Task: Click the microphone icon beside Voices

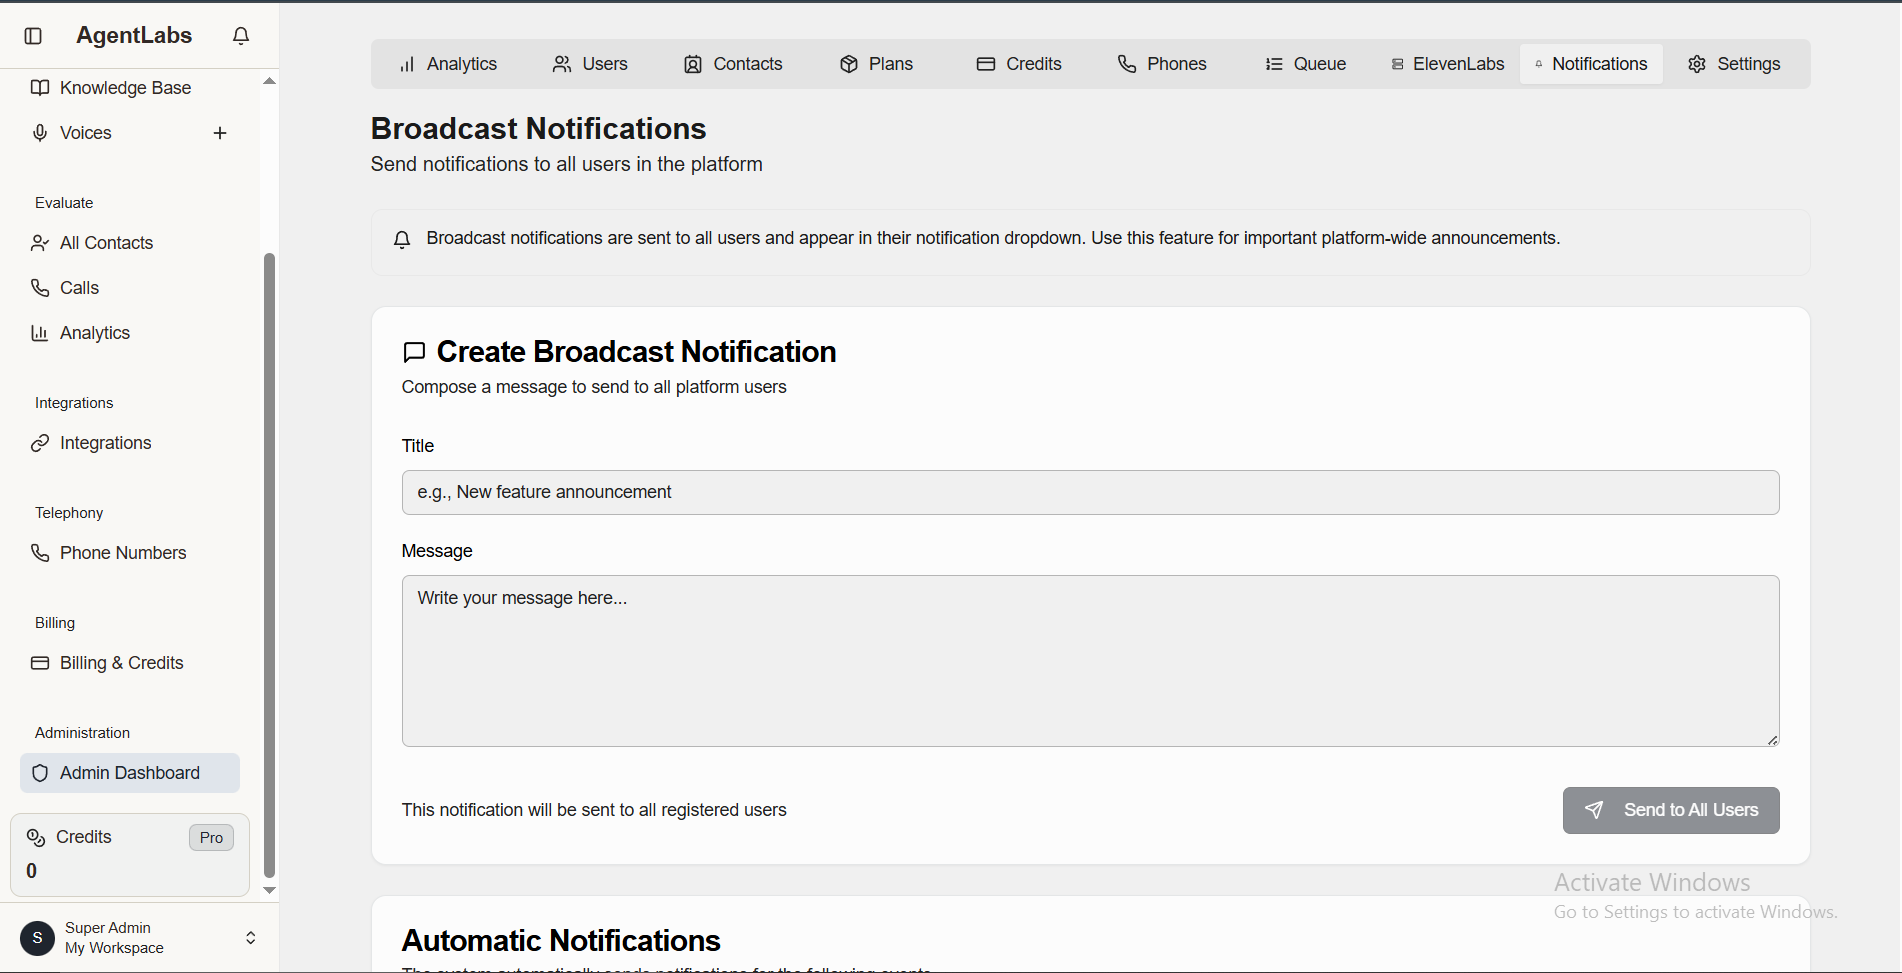Action: (39, 132)
